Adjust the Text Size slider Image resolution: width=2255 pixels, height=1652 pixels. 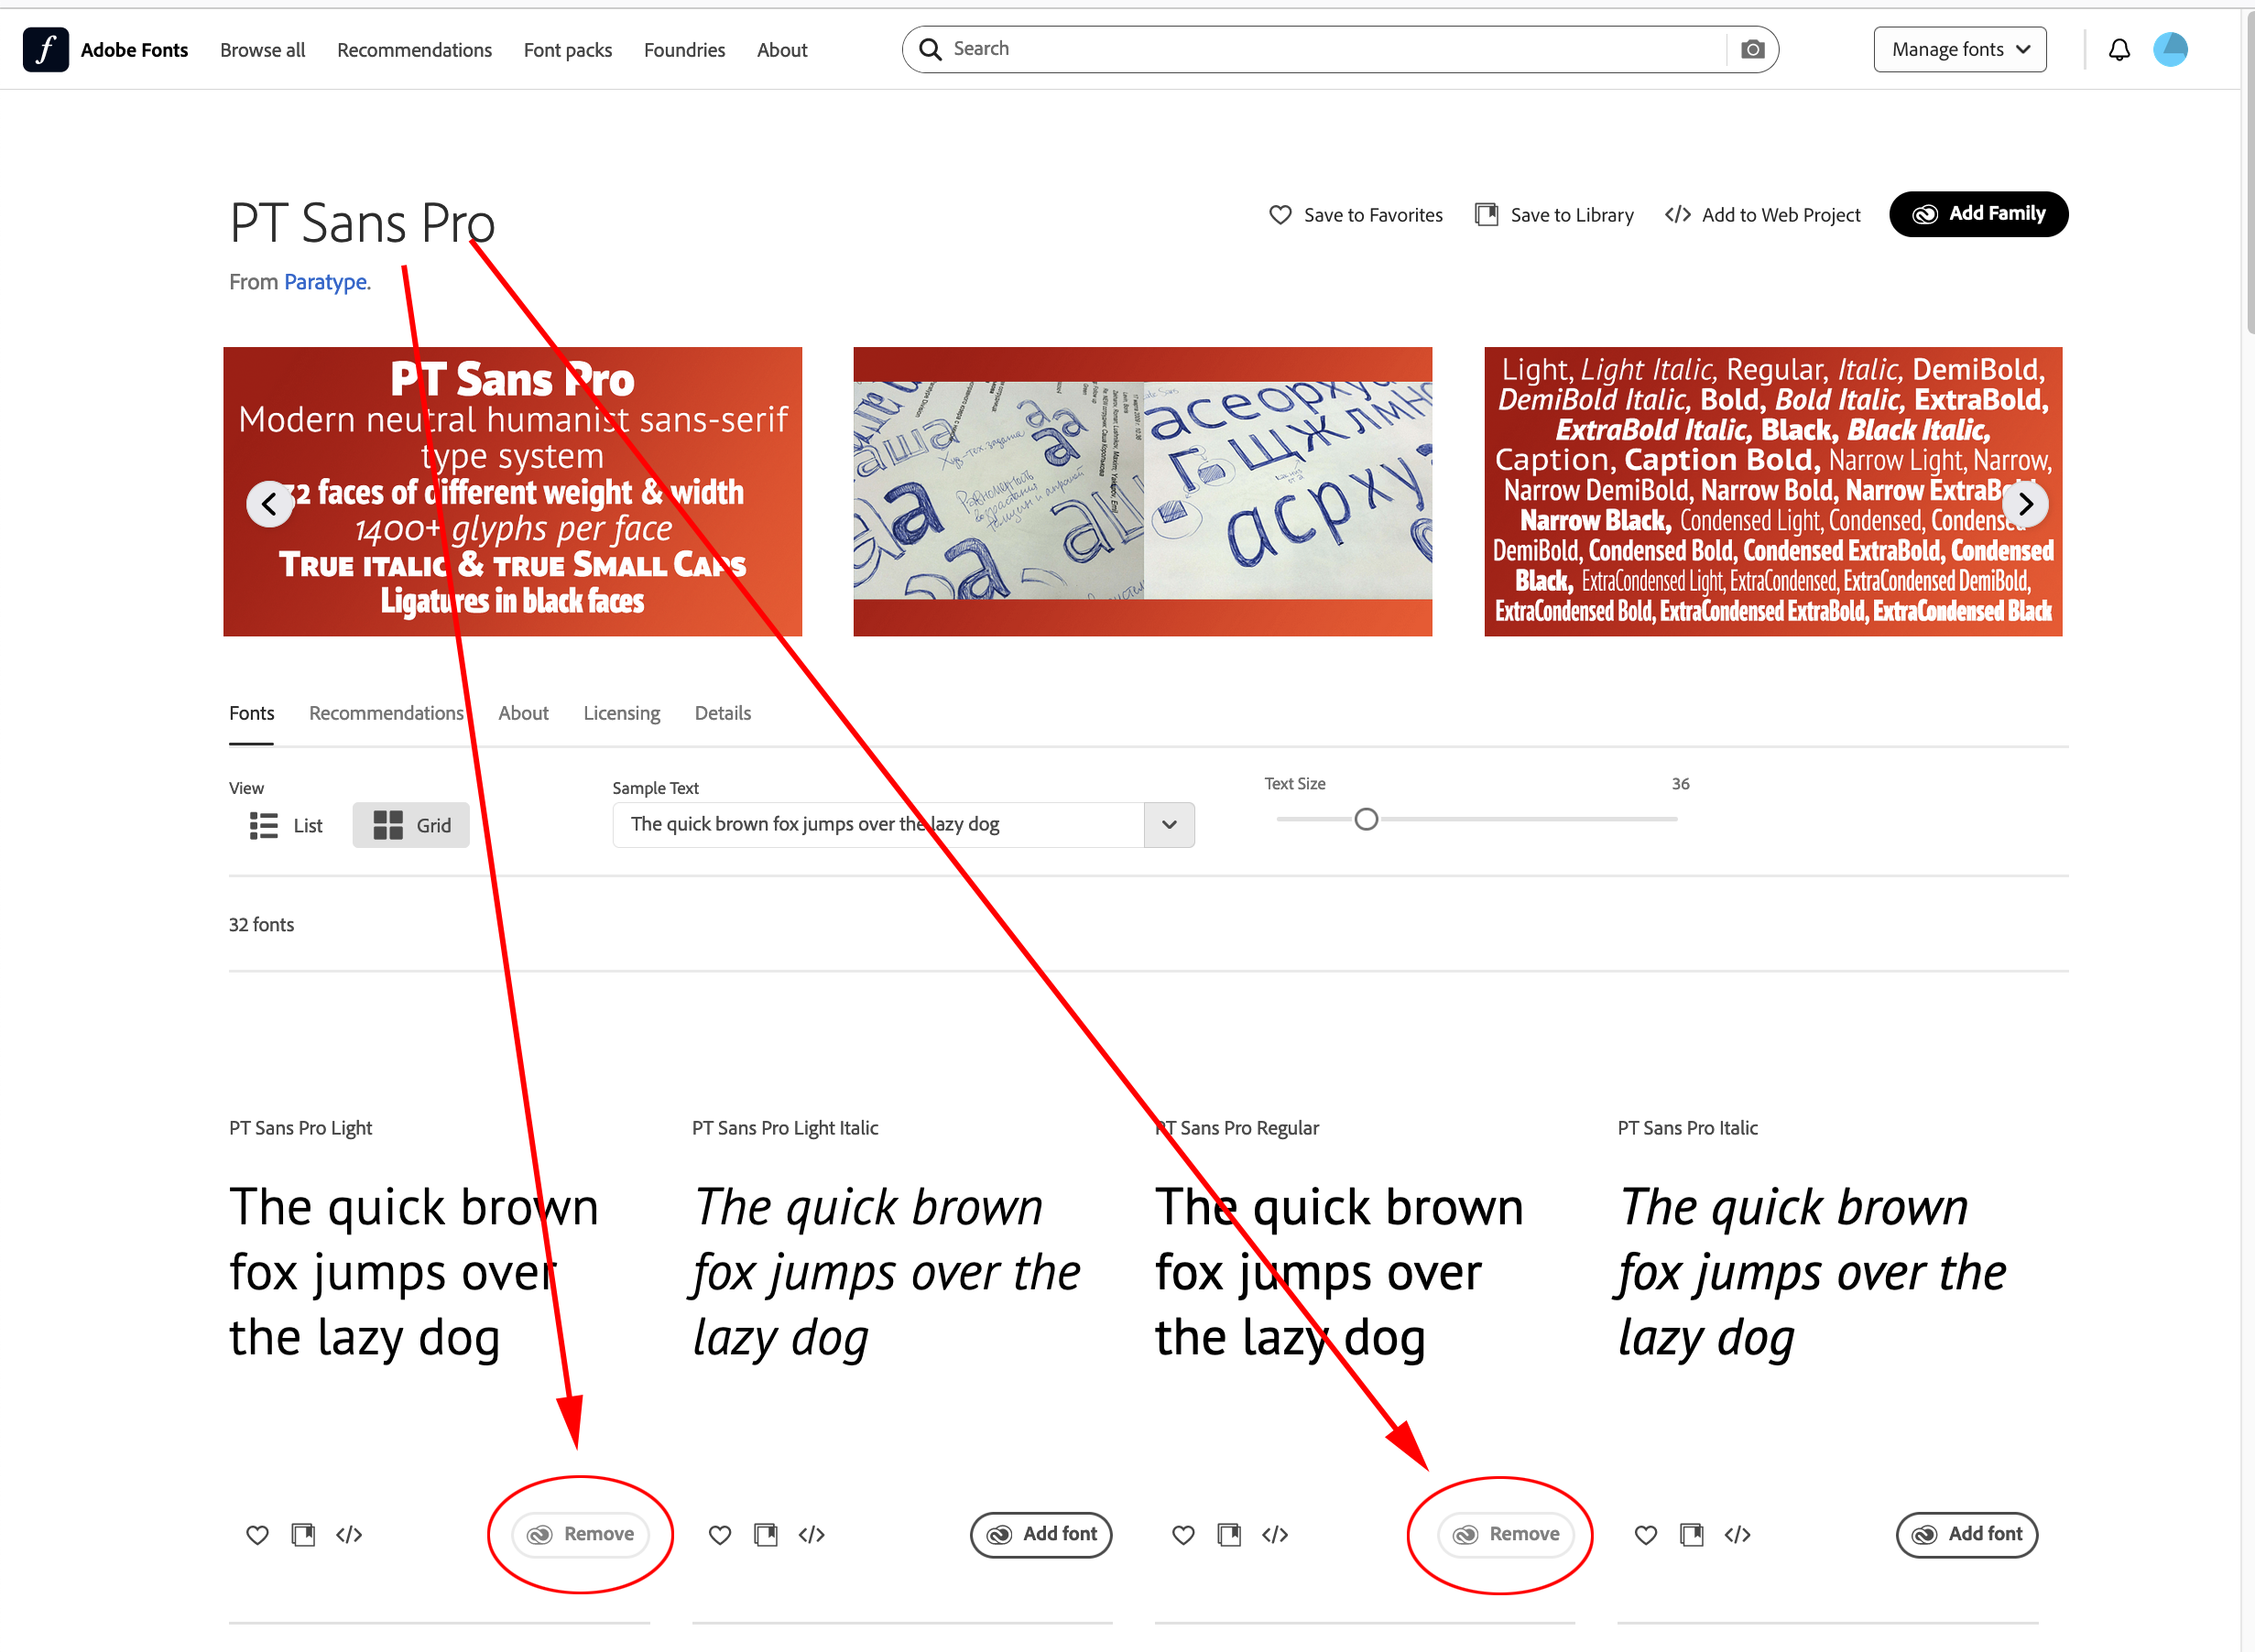click(1366, 818)
